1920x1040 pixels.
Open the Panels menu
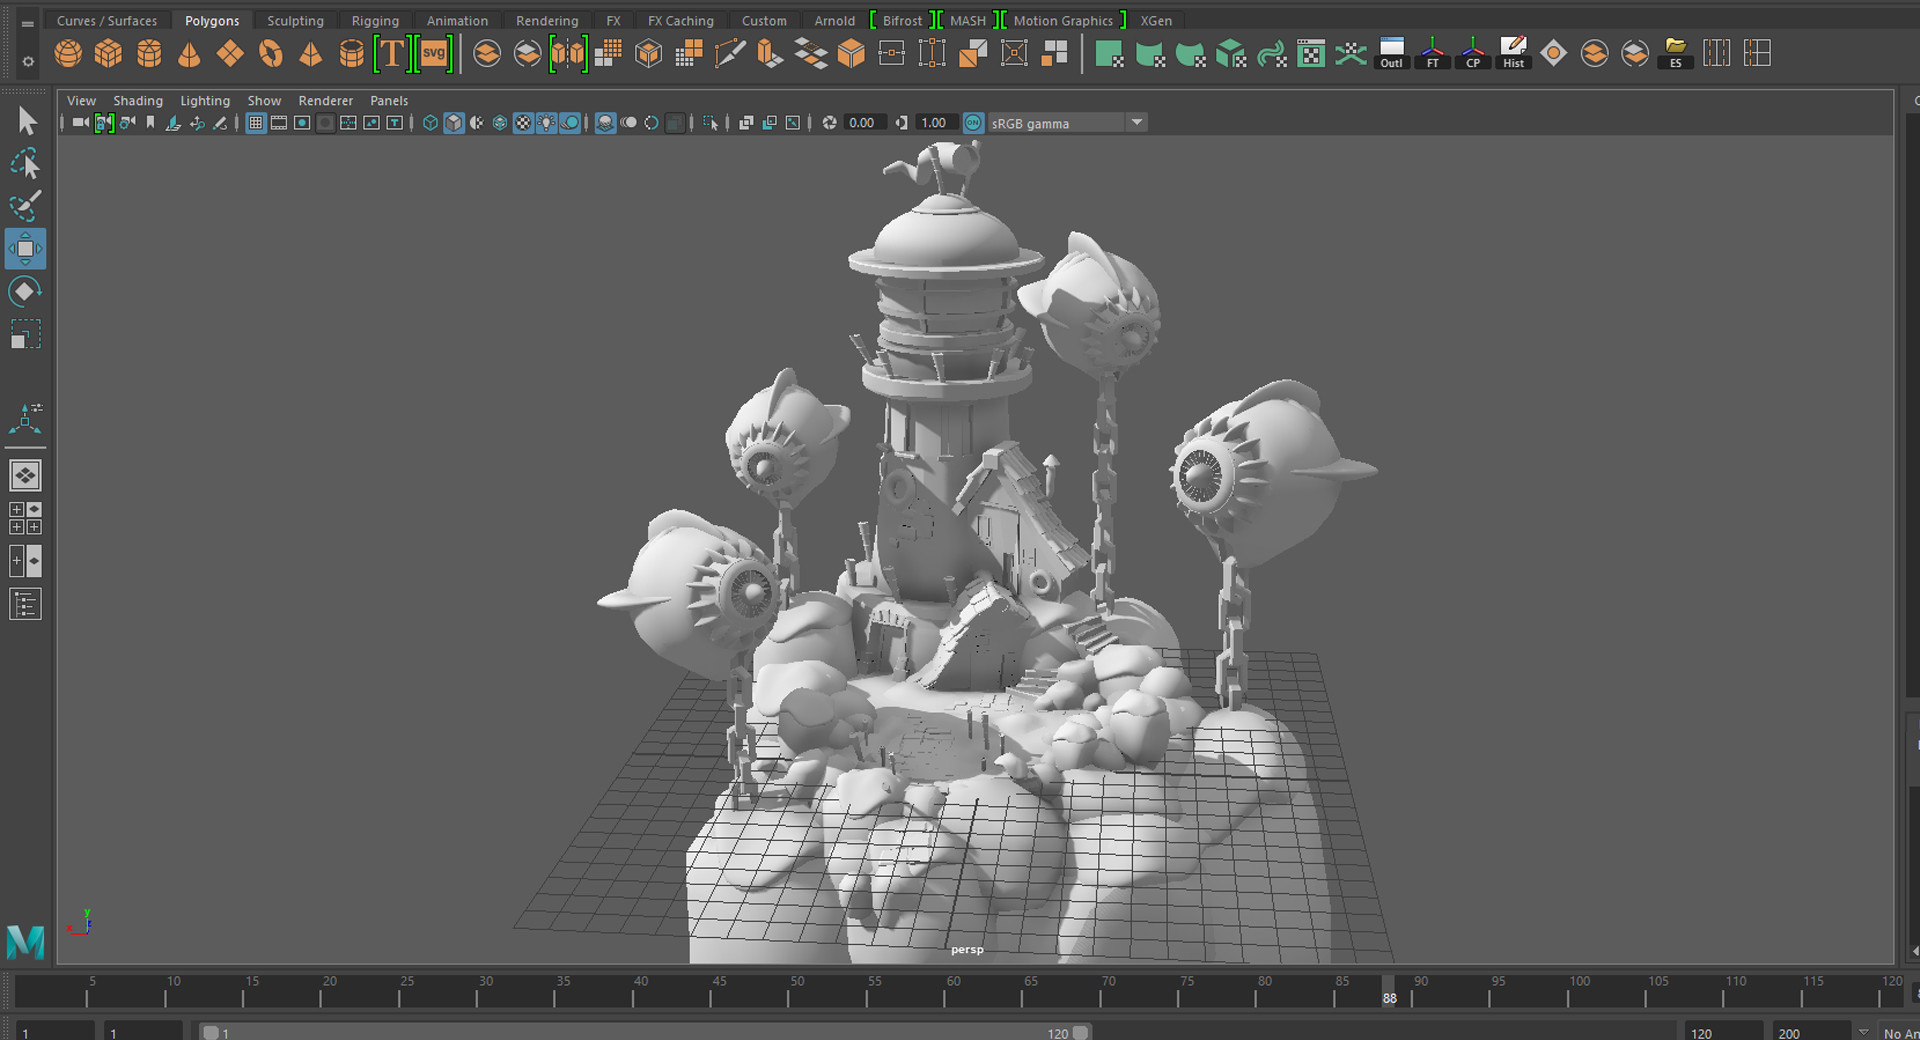click(389, 101)
